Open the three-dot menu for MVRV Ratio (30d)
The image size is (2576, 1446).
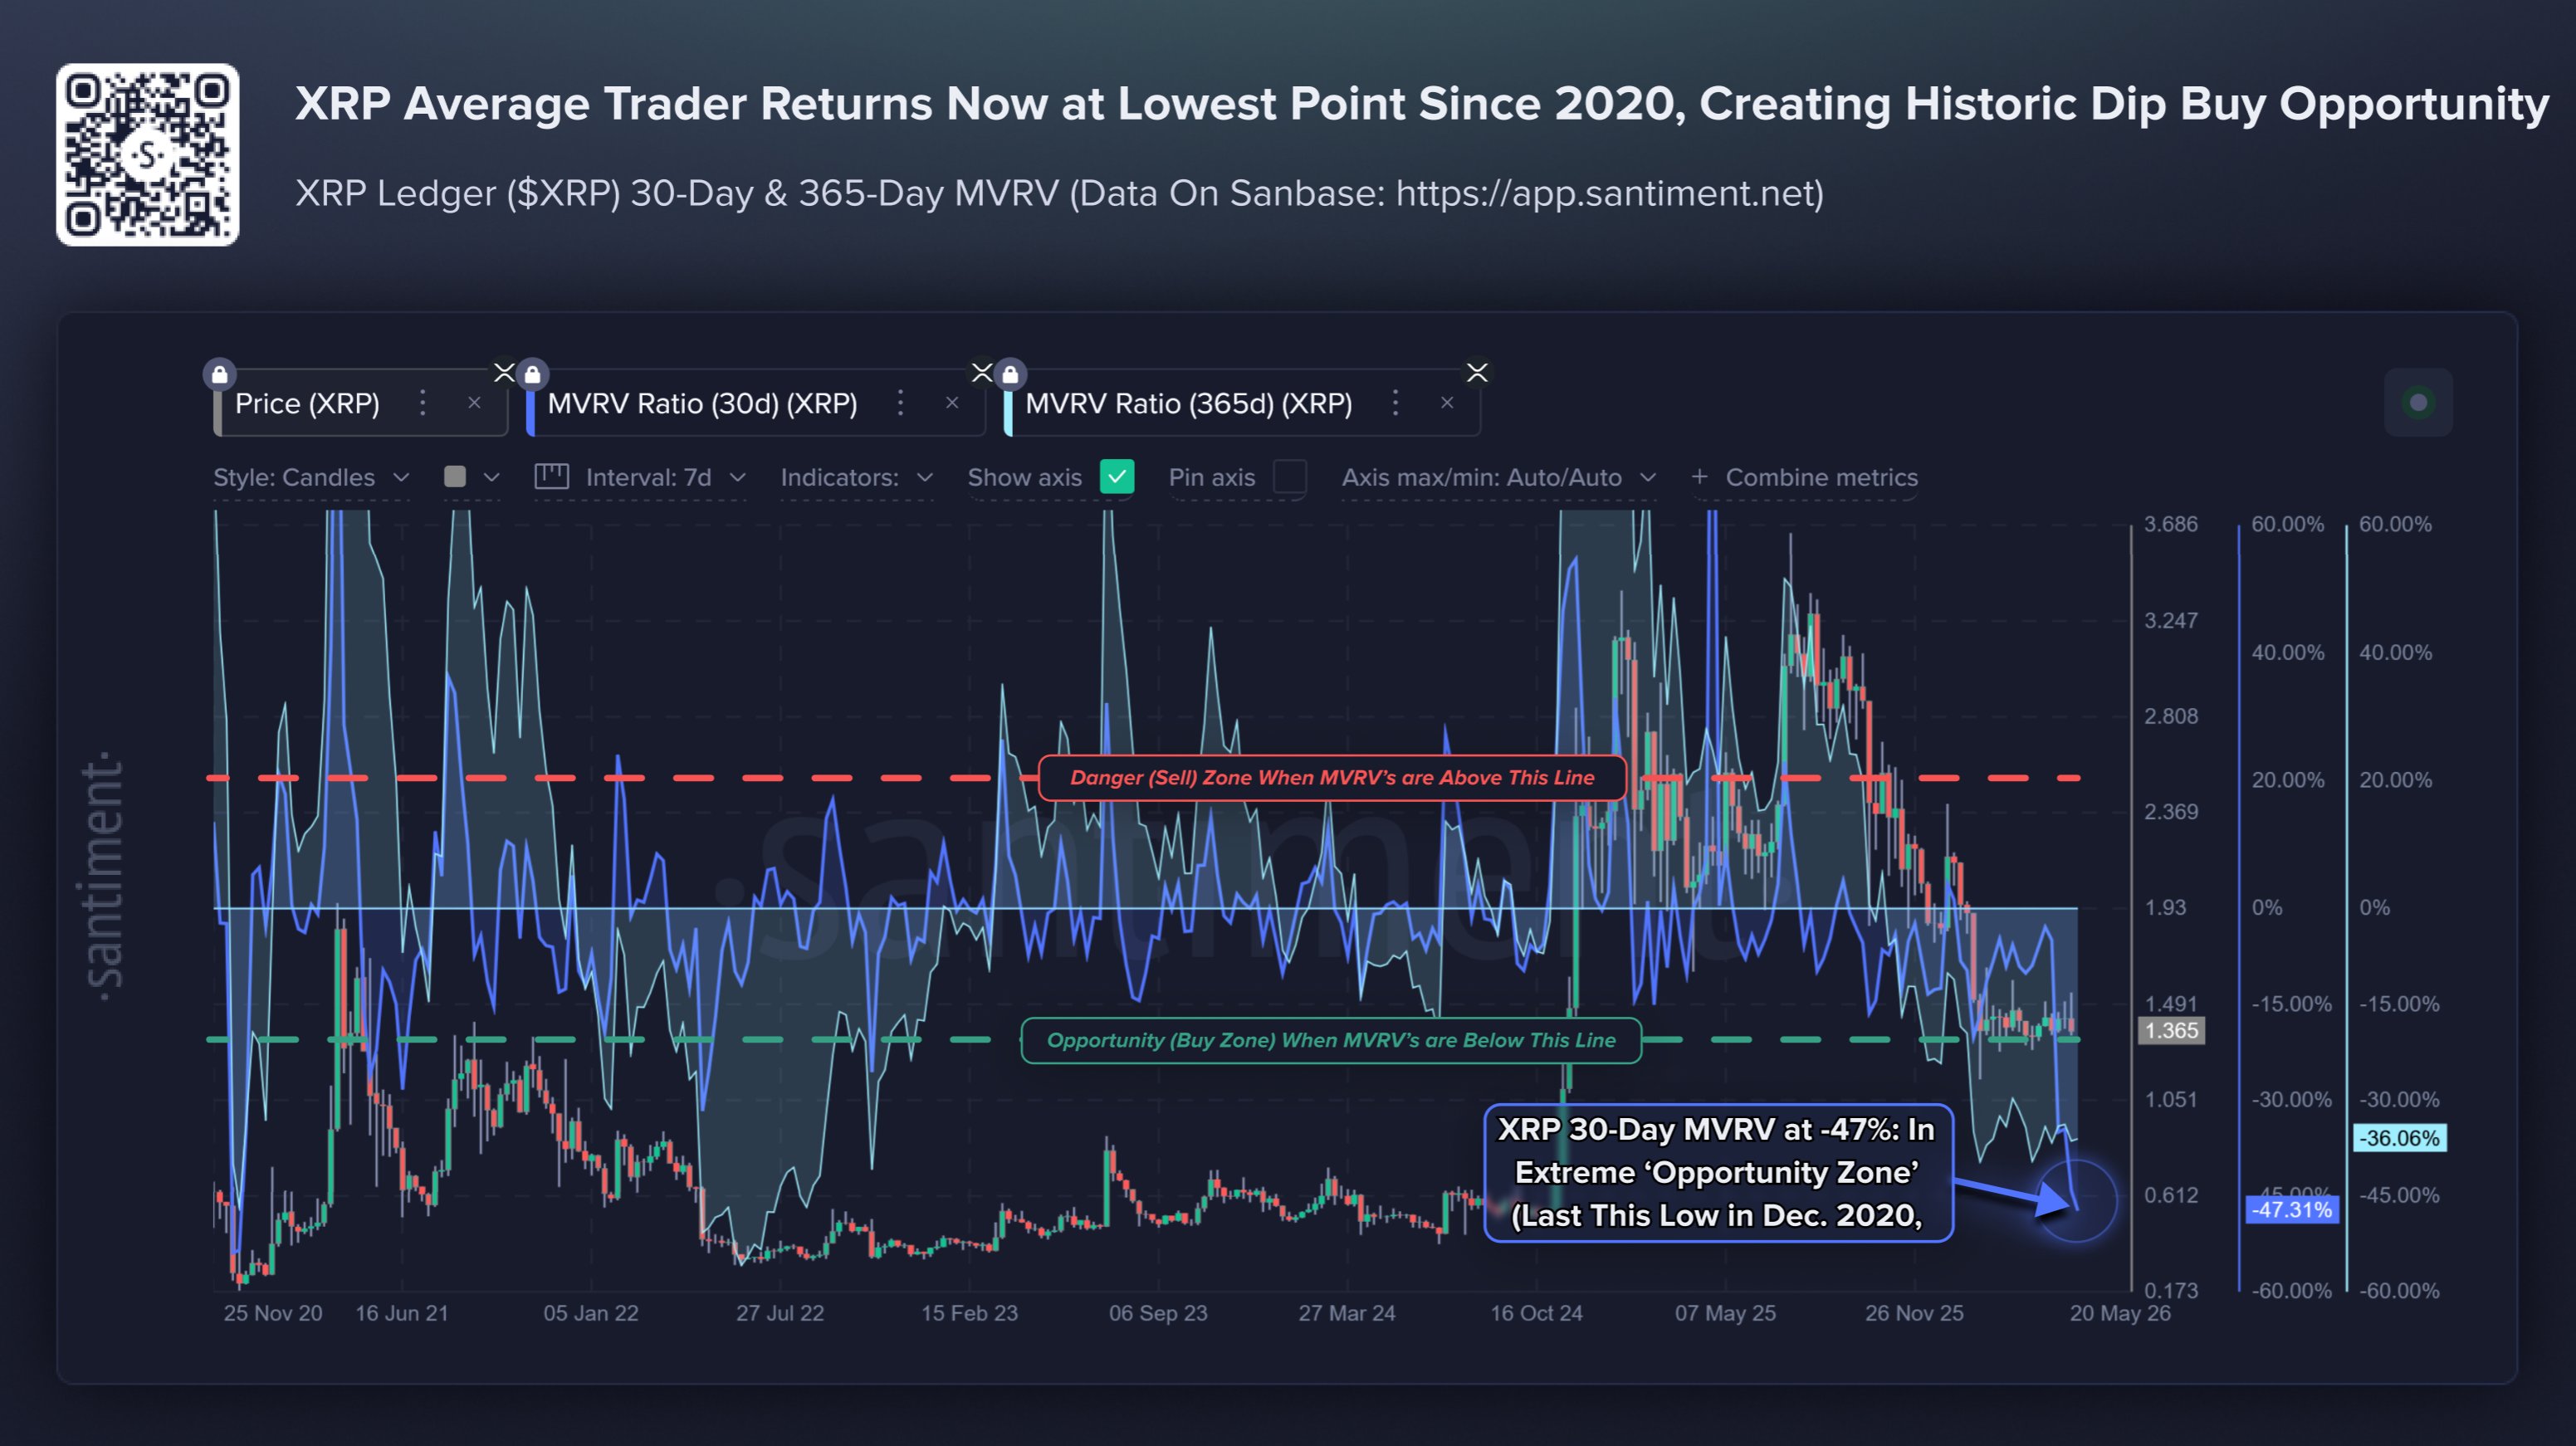click(x=901, y=403)
